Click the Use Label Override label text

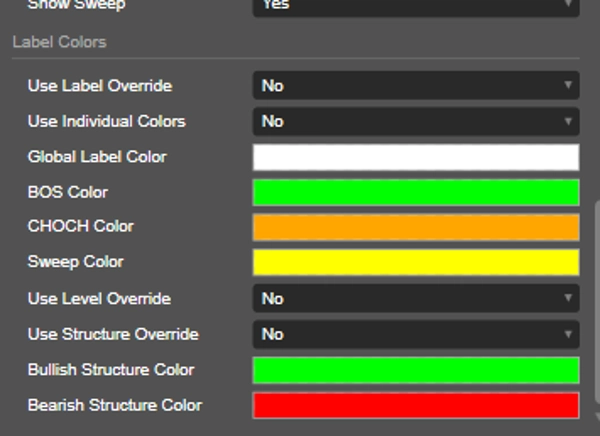(x=100, y=86)
